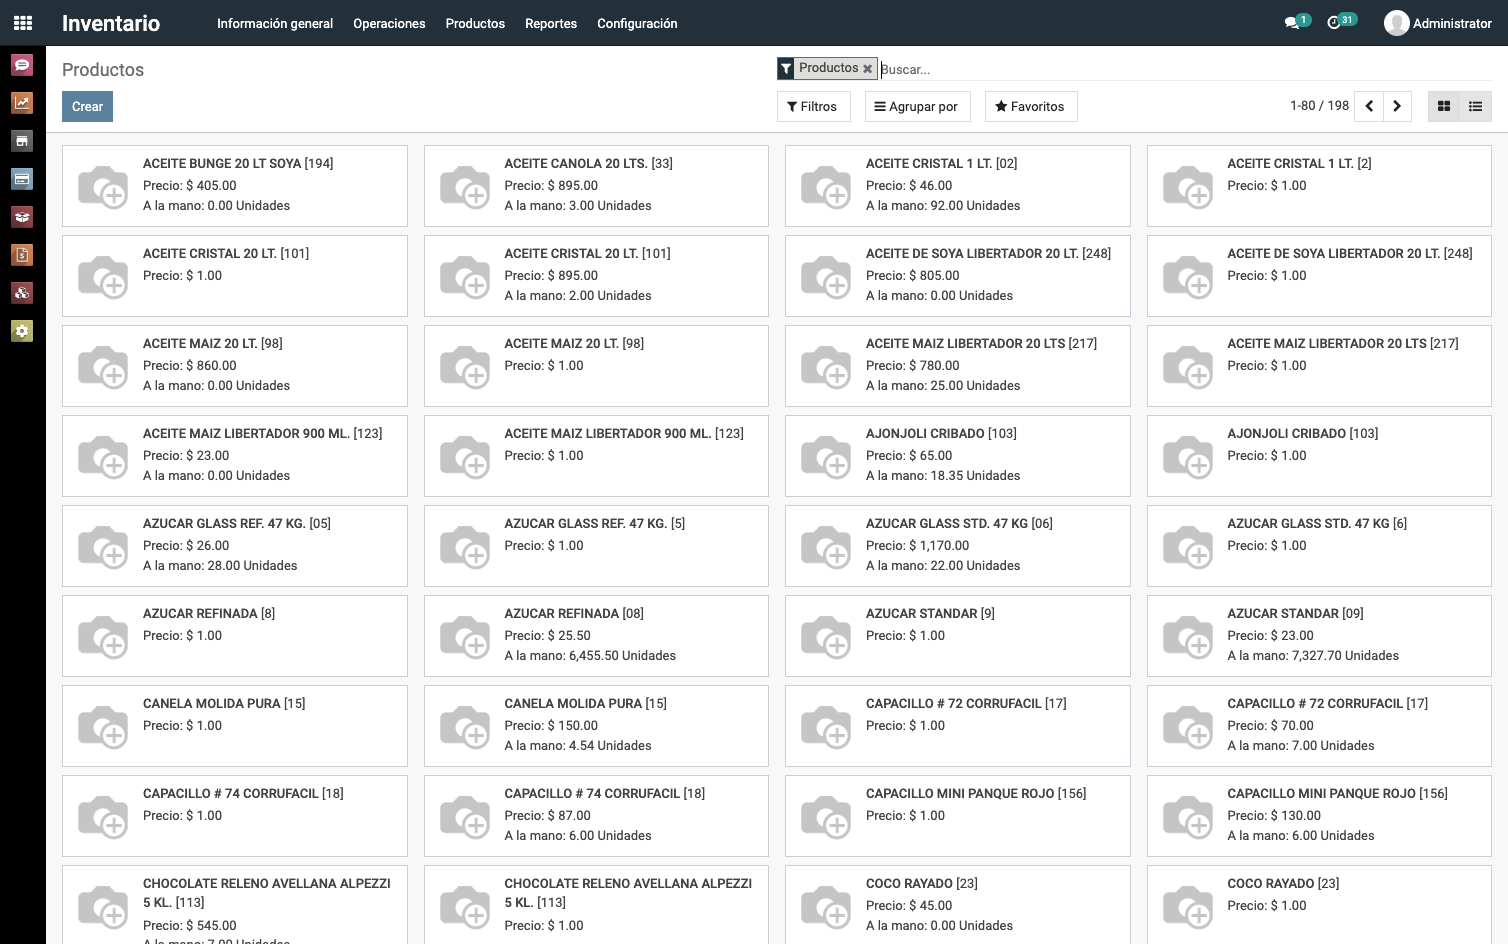Switch to kanban grid view
Viewport: 1508px width, 944px height.
tap(1444, 106)
